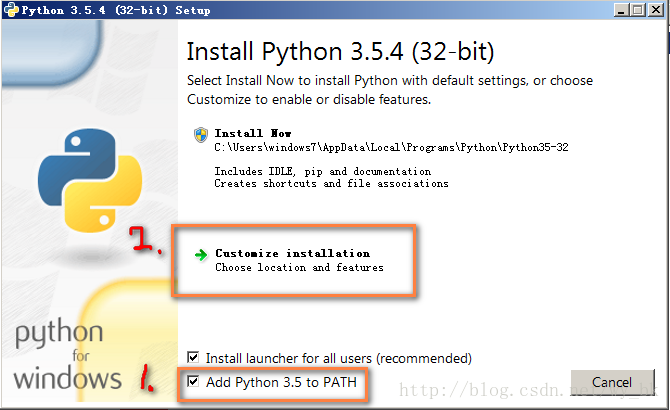Screen dimensions: 670x410
Task: Click the green Customize installation arrow icon
Action: (201, 255)
